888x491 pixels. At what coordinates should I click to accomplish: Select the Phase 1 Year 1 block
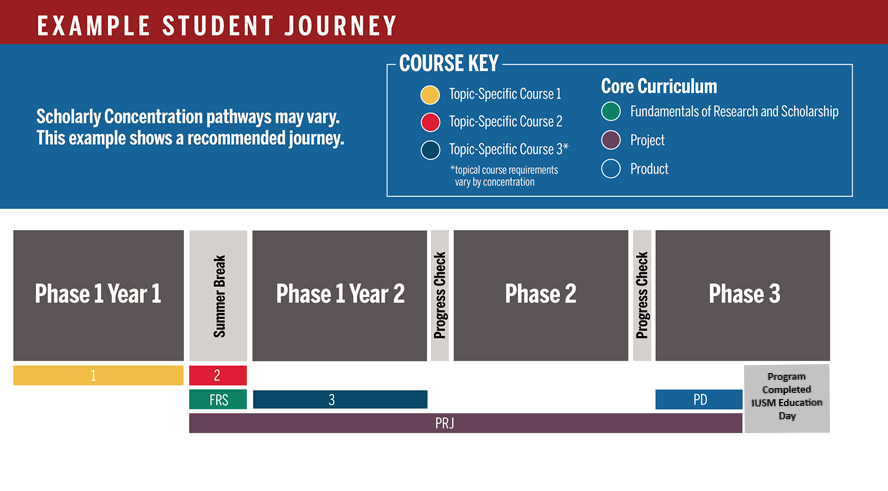click(x=98, y=295)
